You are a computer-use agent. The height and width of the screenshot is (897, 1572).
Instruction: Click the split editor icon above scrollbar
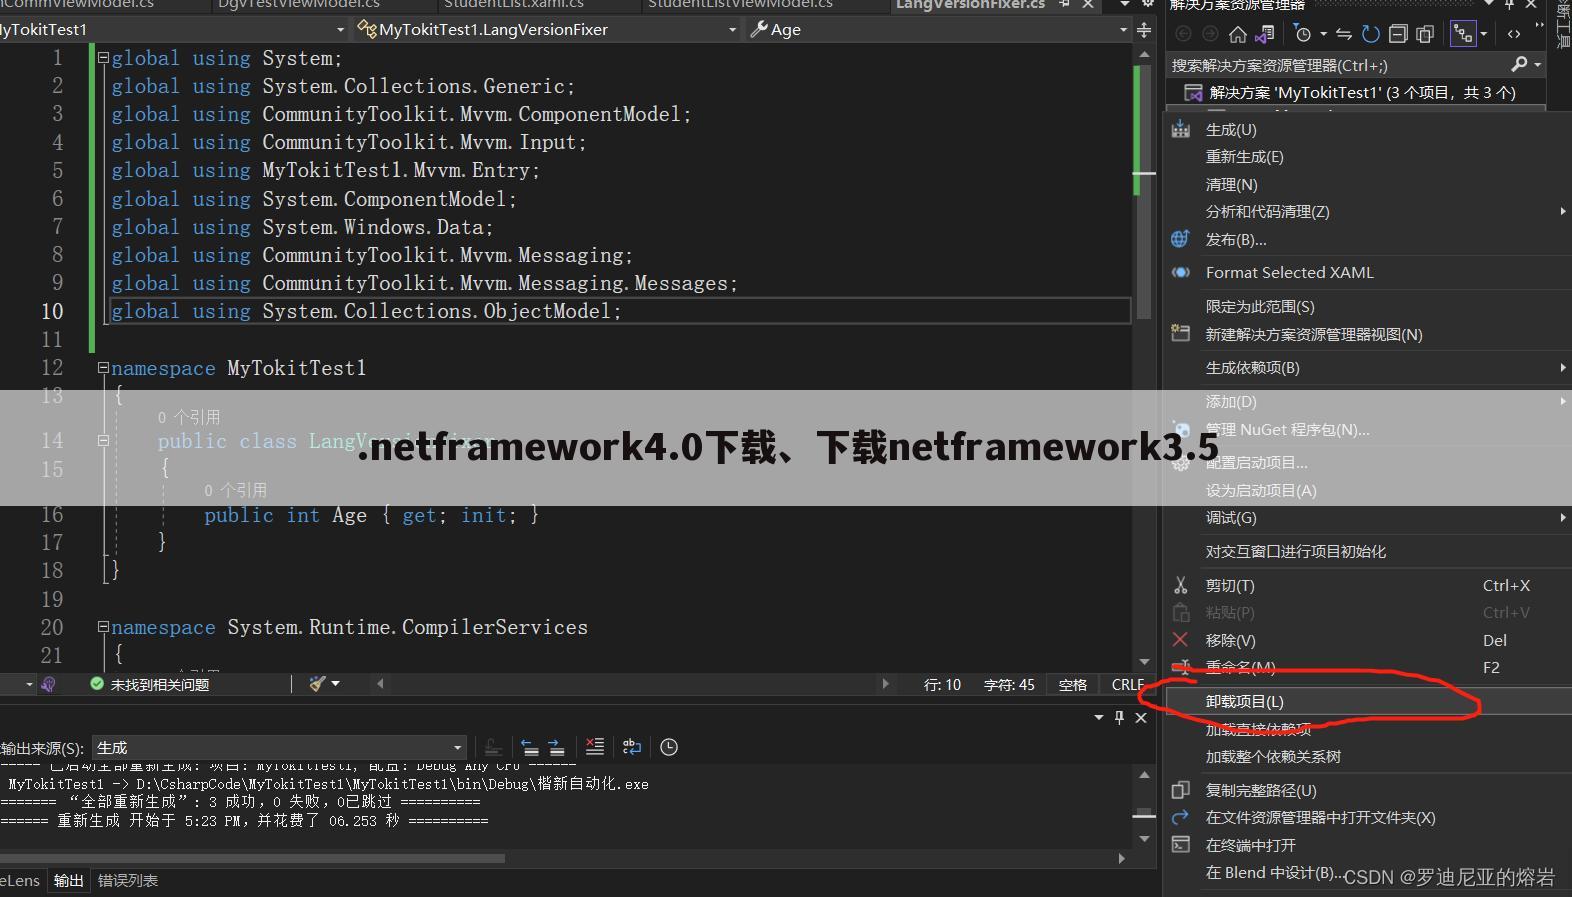pos(1144,30)
